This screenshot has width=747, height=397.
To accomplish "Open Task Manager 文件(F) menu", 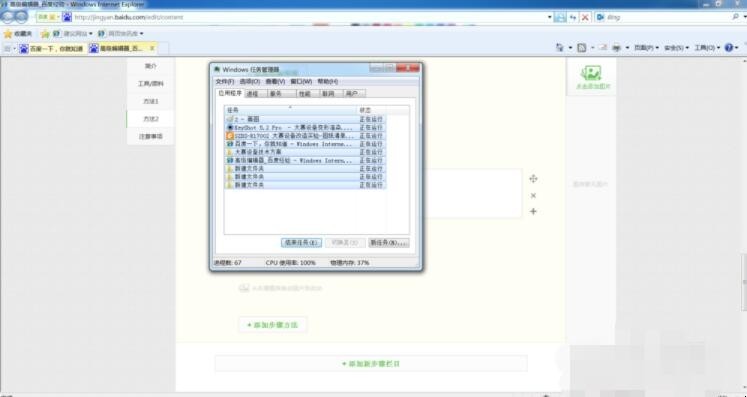I will tap(224, 81).
